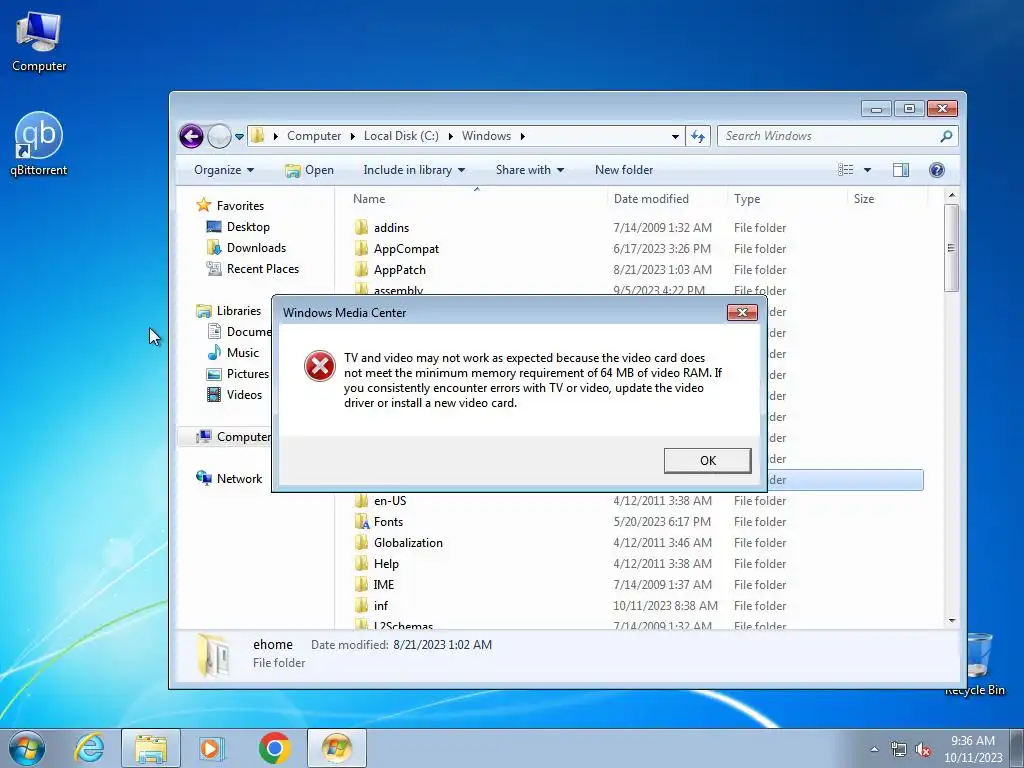Select the Globalization folder
The image size is (1024, 768).
pyautogui.click(x=408, y=543)
